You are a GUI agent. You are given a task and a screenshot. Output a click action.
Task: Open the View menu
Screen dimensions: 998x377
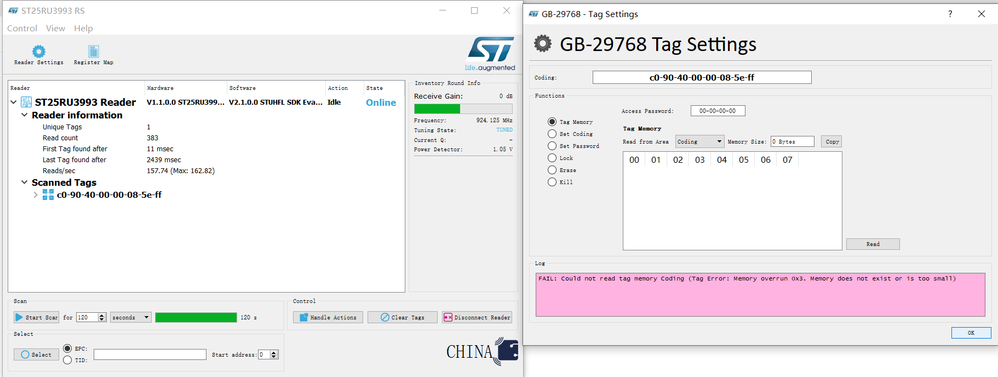pyautogui.click(x=55, y=28)
